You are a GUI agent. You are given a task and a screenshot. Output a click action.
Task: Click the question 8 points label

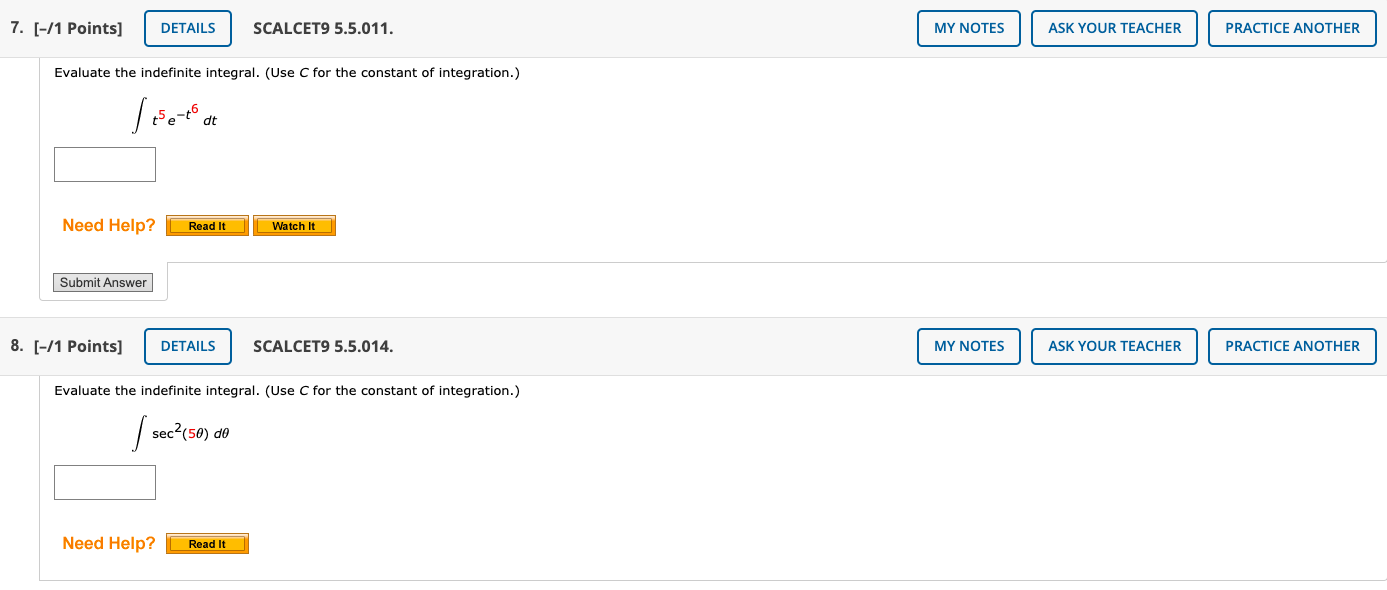[x=67, y=347]
